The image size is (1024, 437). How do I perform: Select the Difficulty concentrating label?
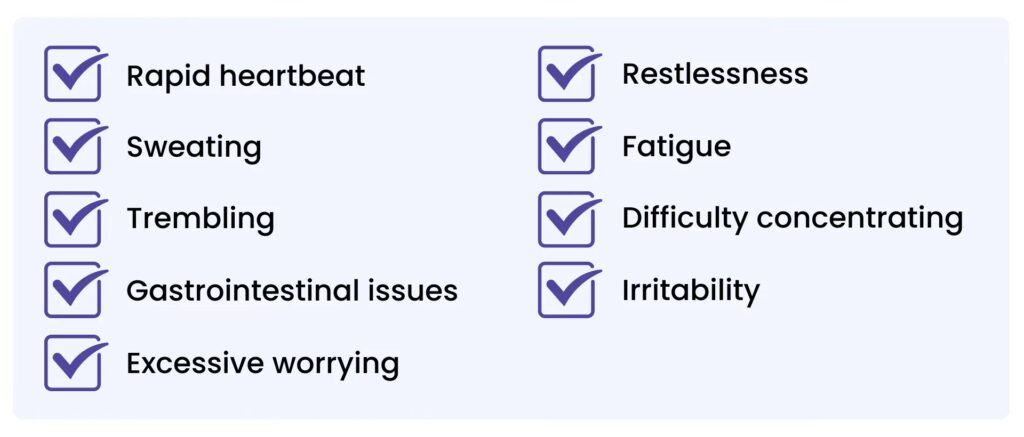click(x=792, y=219)
